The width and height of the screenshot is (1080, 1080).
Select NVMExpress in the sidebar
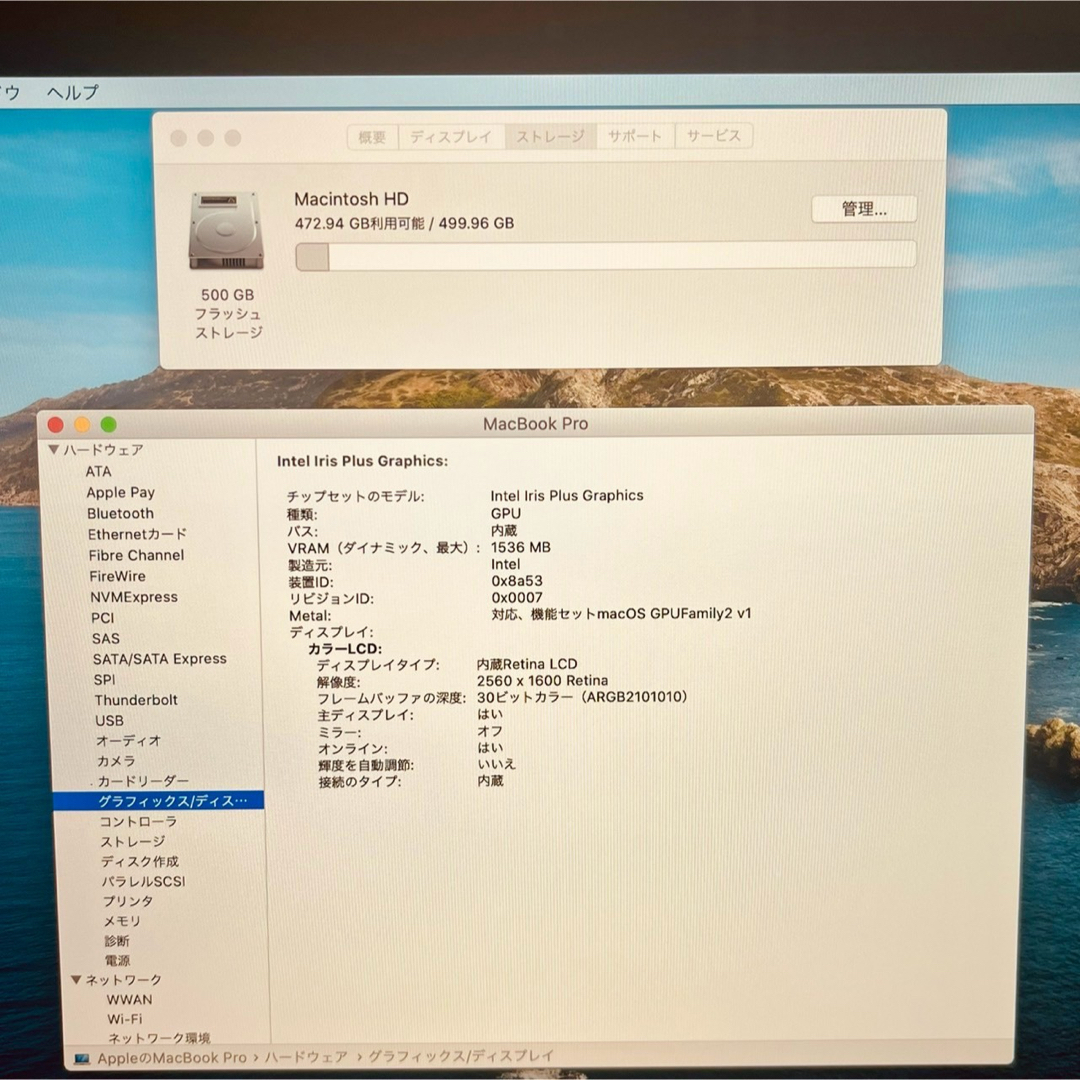click(134, 596)
